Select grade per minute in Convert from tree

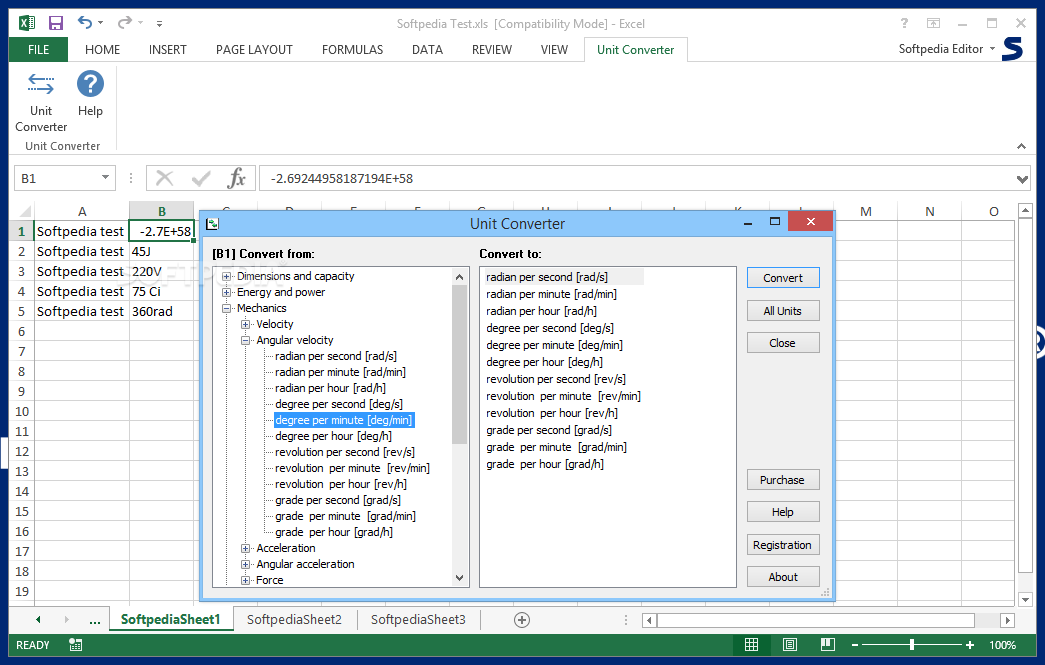(x=345, y=516)
